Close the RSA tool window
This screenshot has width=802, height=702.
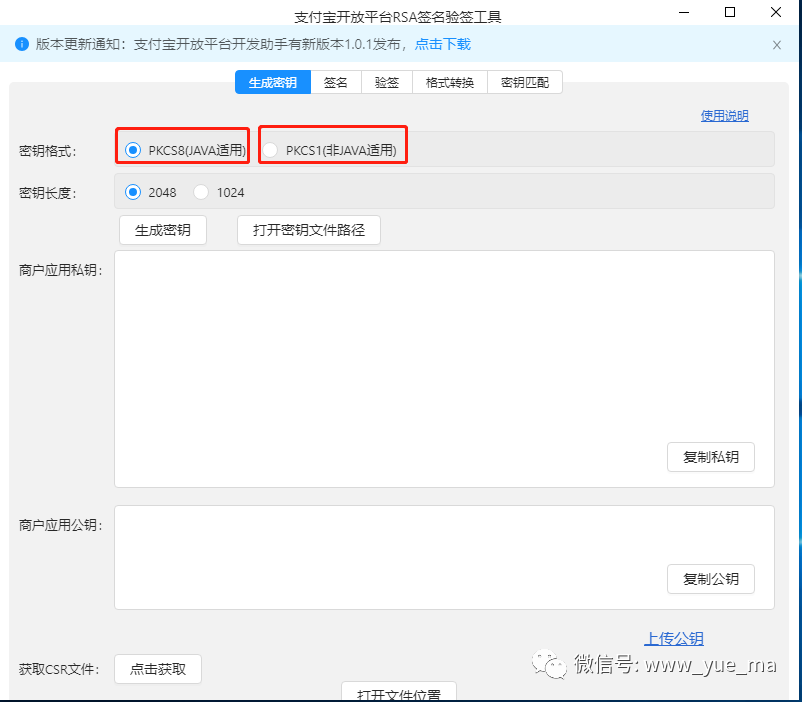(x=776, y=12)
